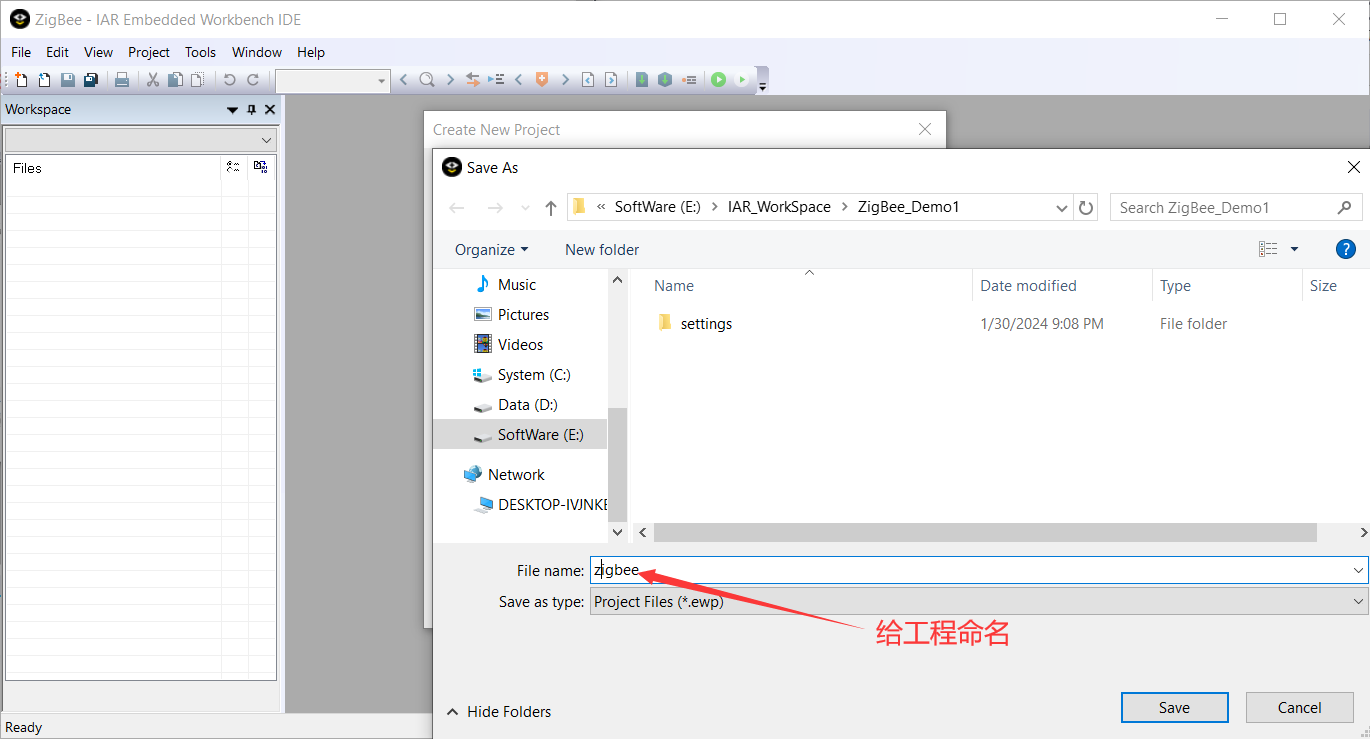Select the Music folder in navigation pane
Image resolution: width=1370 pixels, height=739 pixels.
click(x=519, y=284)
